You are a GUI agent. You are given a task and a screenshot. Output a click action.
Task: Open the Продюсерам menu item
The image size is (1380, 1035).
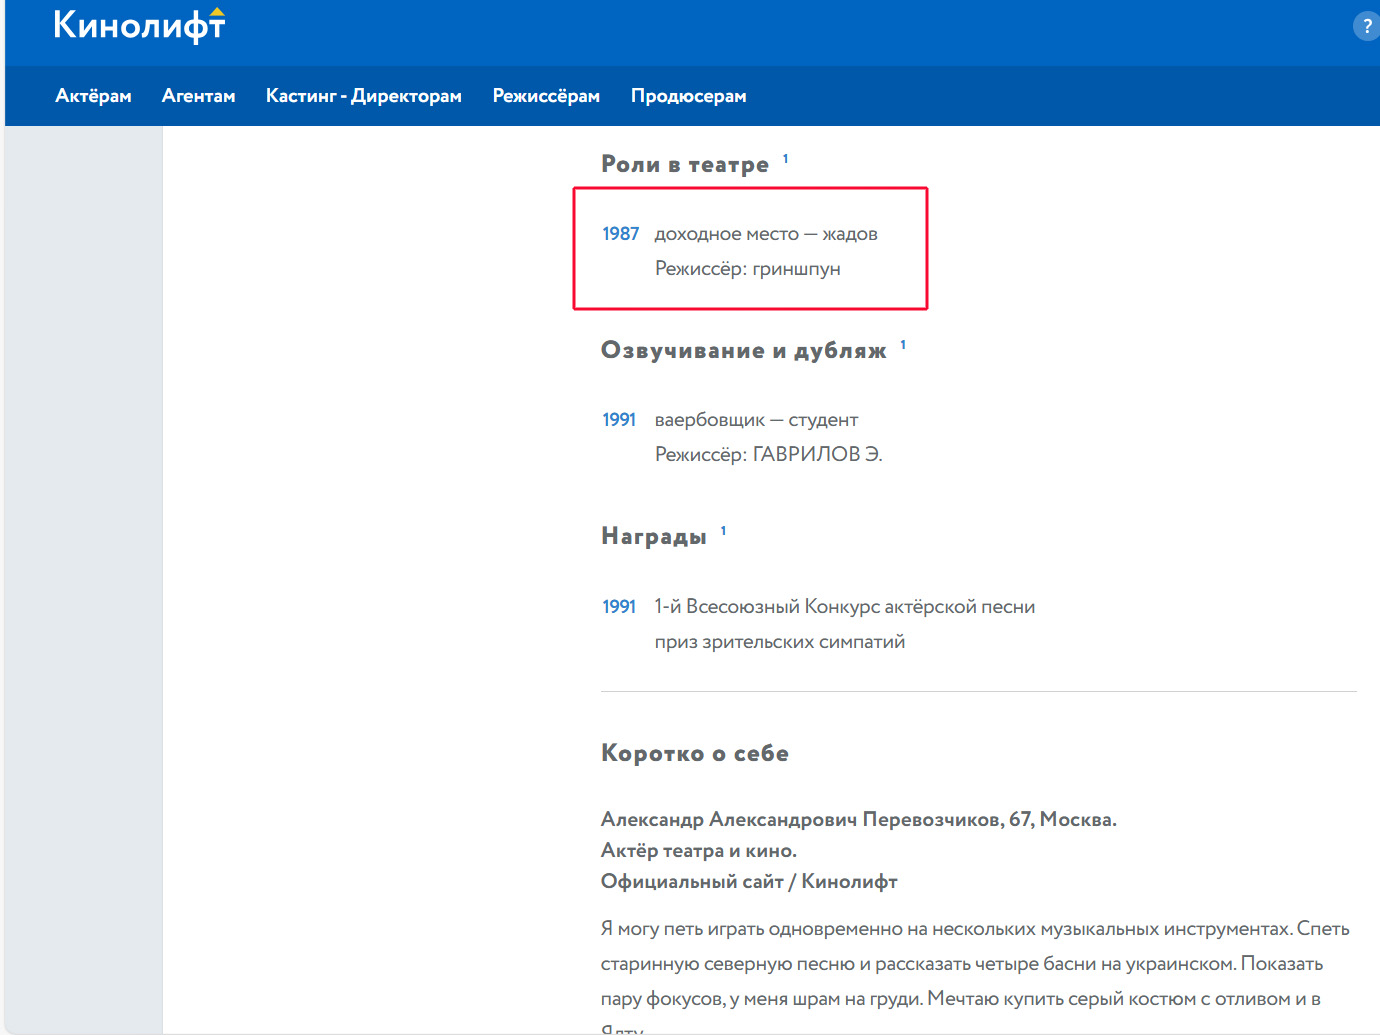tap(689, 96)
